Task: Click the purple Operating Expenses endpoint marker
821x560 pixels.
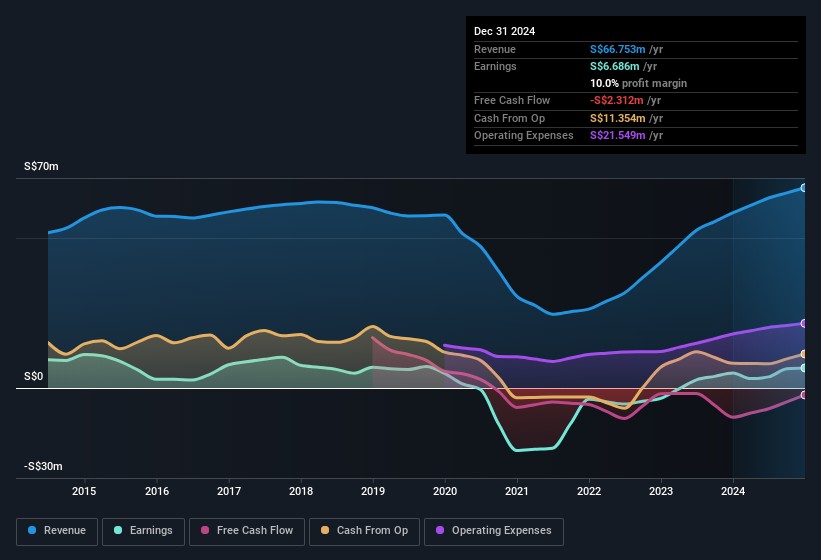Action: pos(803,323)
